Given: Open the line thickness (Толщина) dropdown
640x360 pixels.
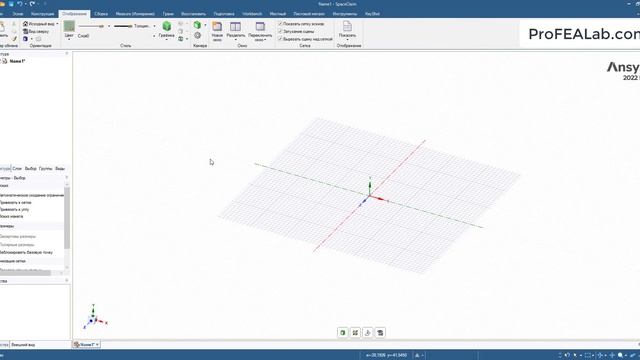Looking at the screenshot, I should coord(154,26).
